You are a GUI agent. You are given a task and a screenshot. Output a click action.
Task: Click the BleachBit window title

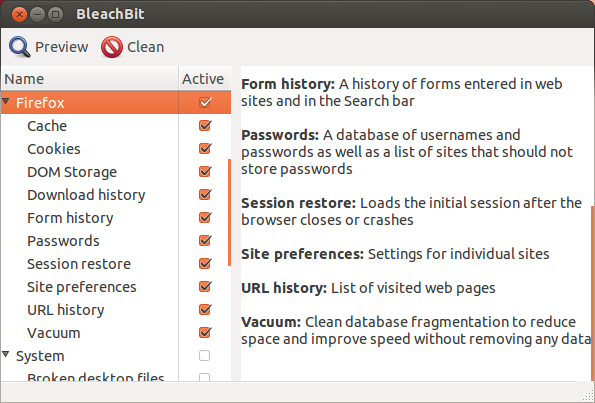click(x=110, y=14)
